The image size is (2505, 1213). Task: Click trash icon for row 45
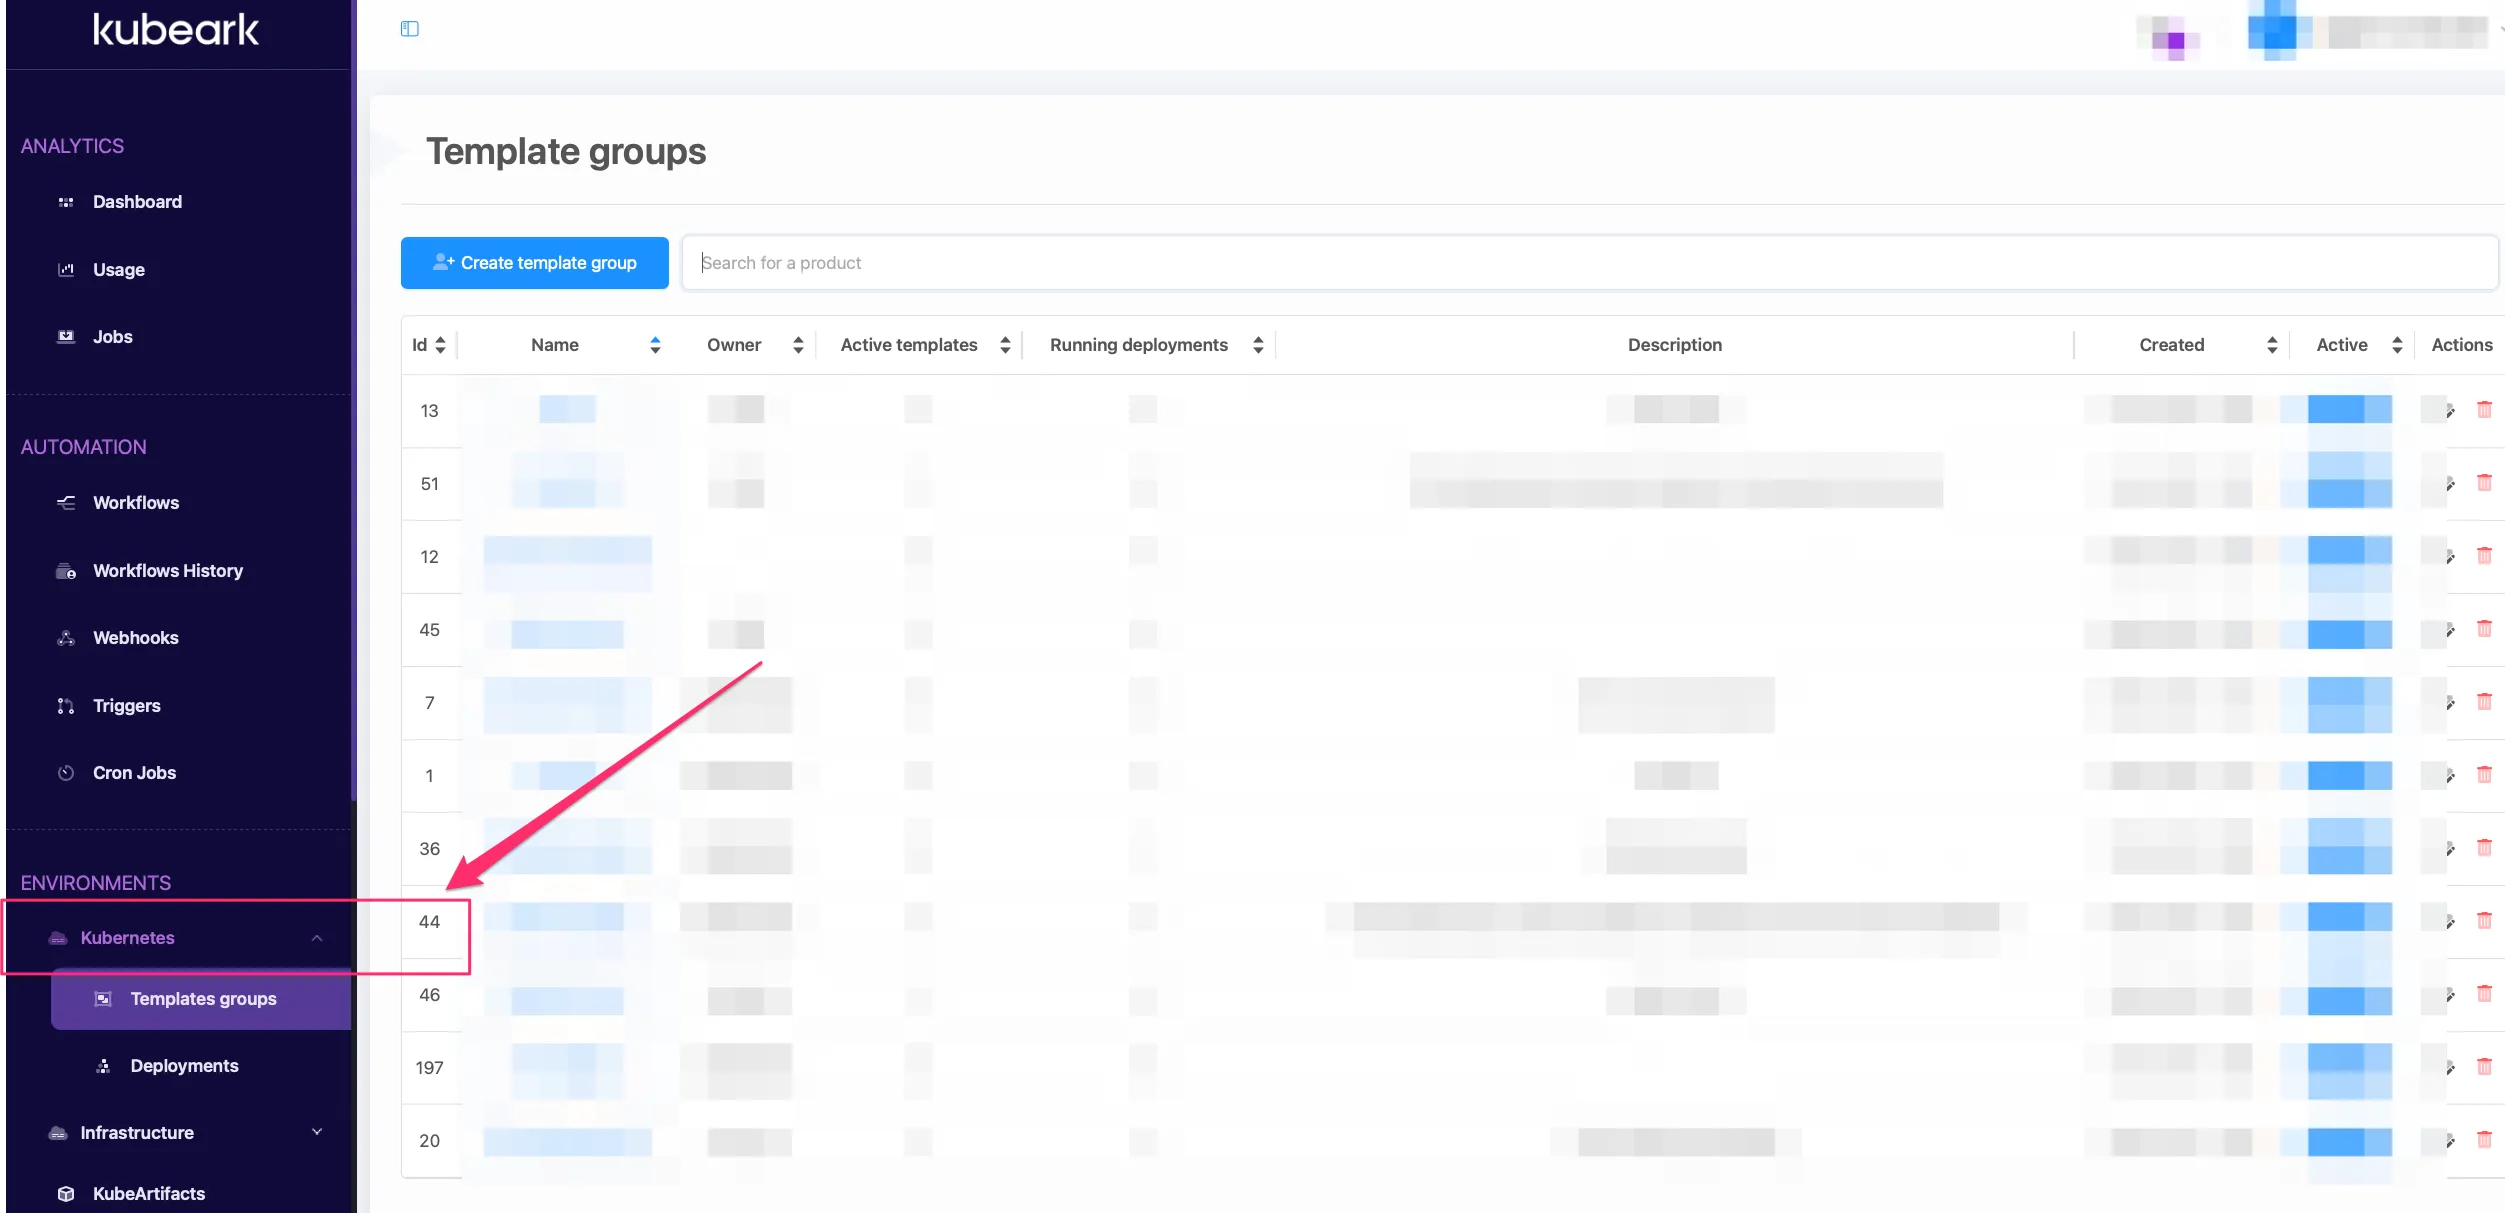[x=2484, y=628]
